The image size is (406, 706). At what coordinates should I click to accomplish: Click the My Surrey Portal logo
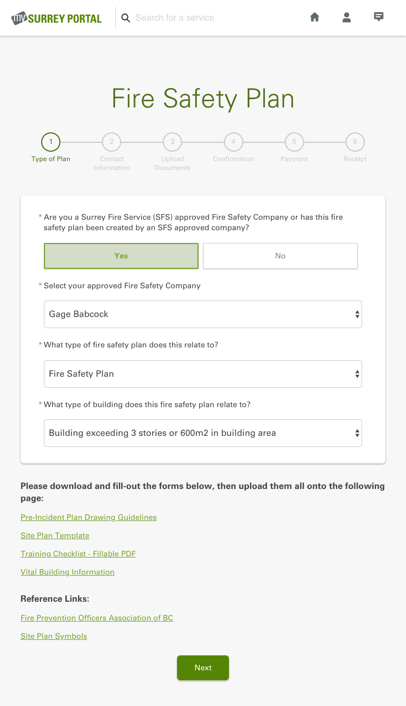(x=56, y=18)
